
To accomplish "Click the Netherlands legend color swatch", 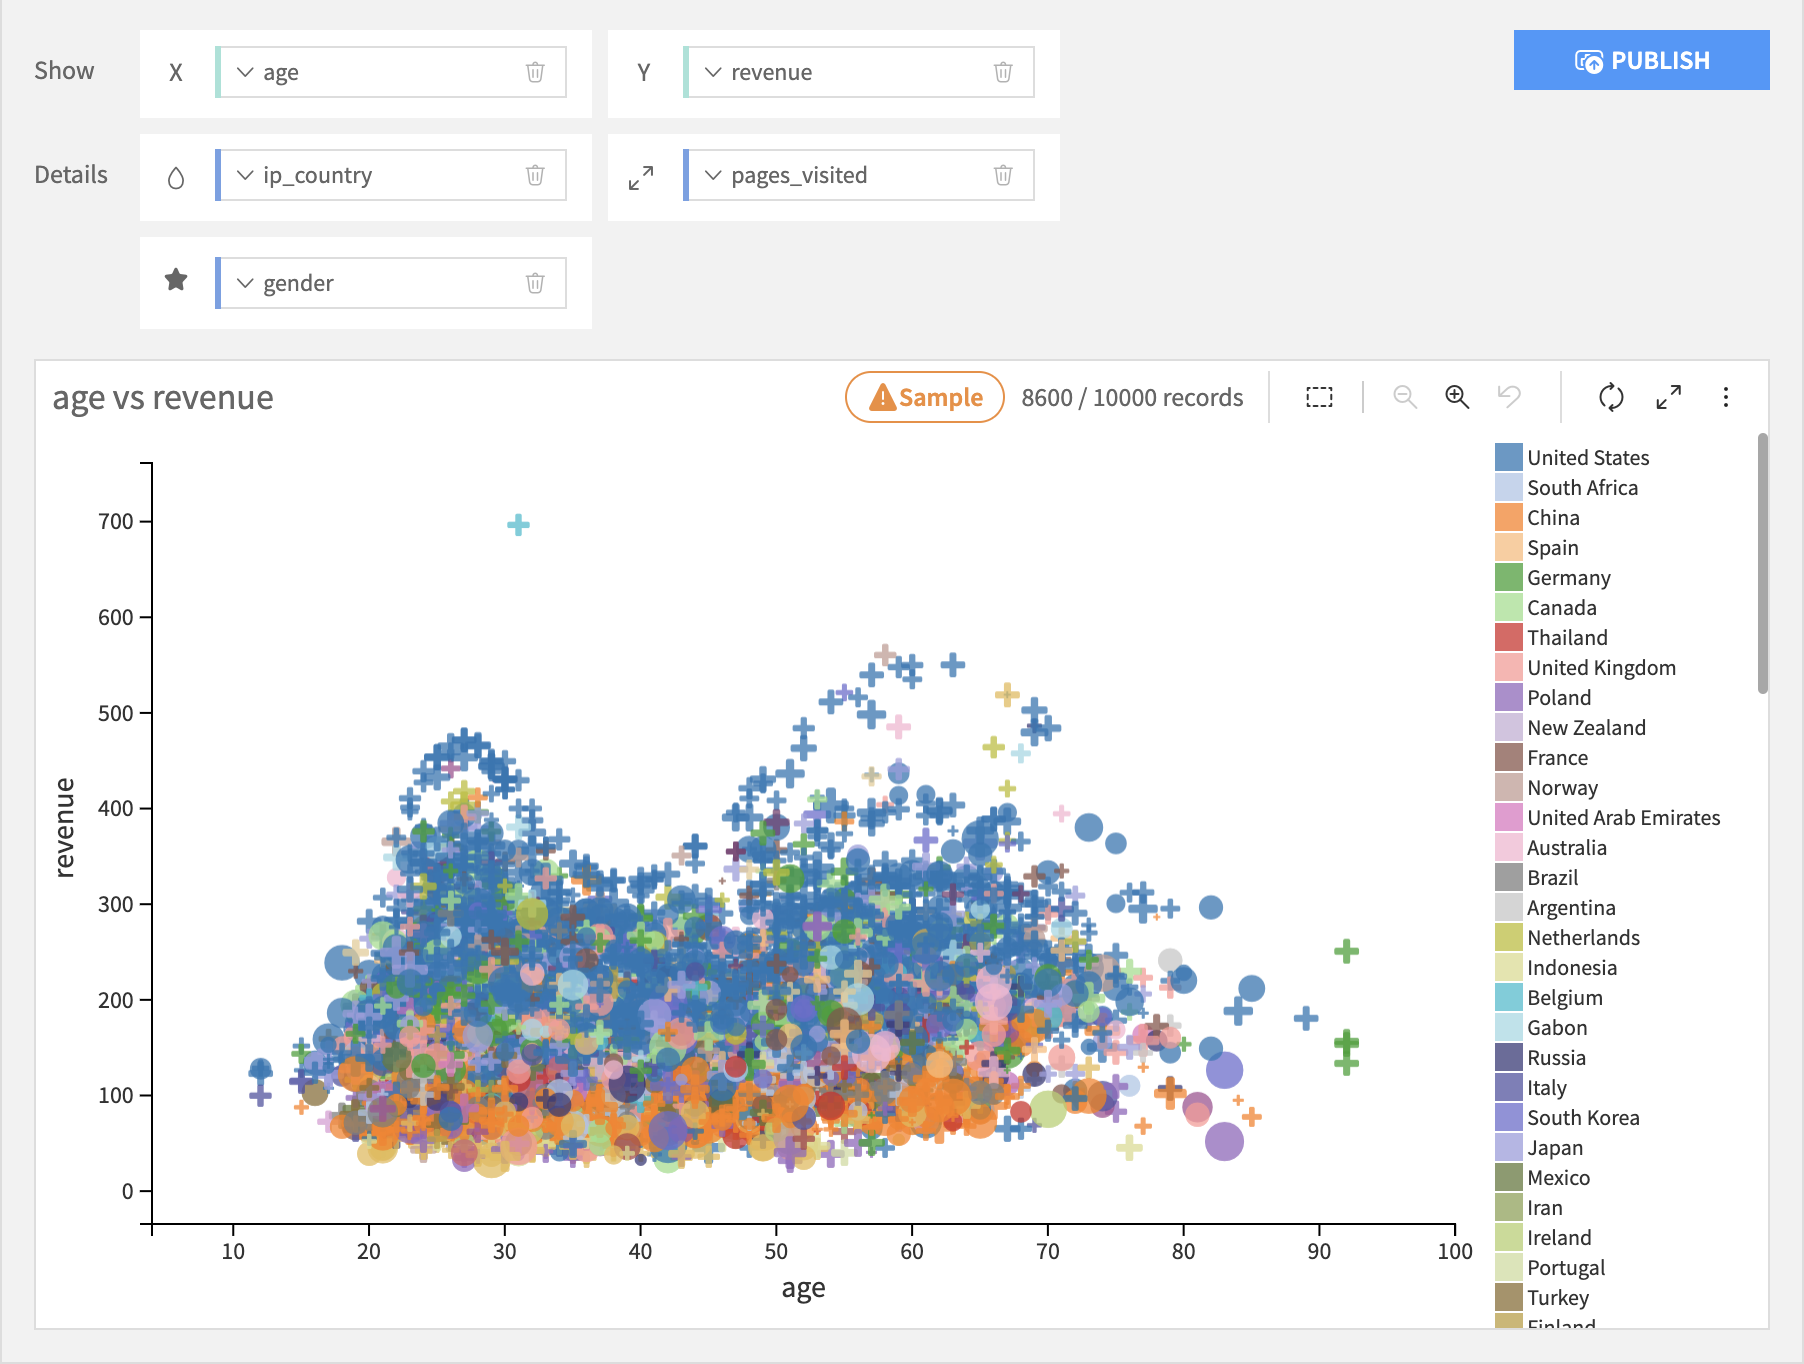I will click(x=1508, y=937).
